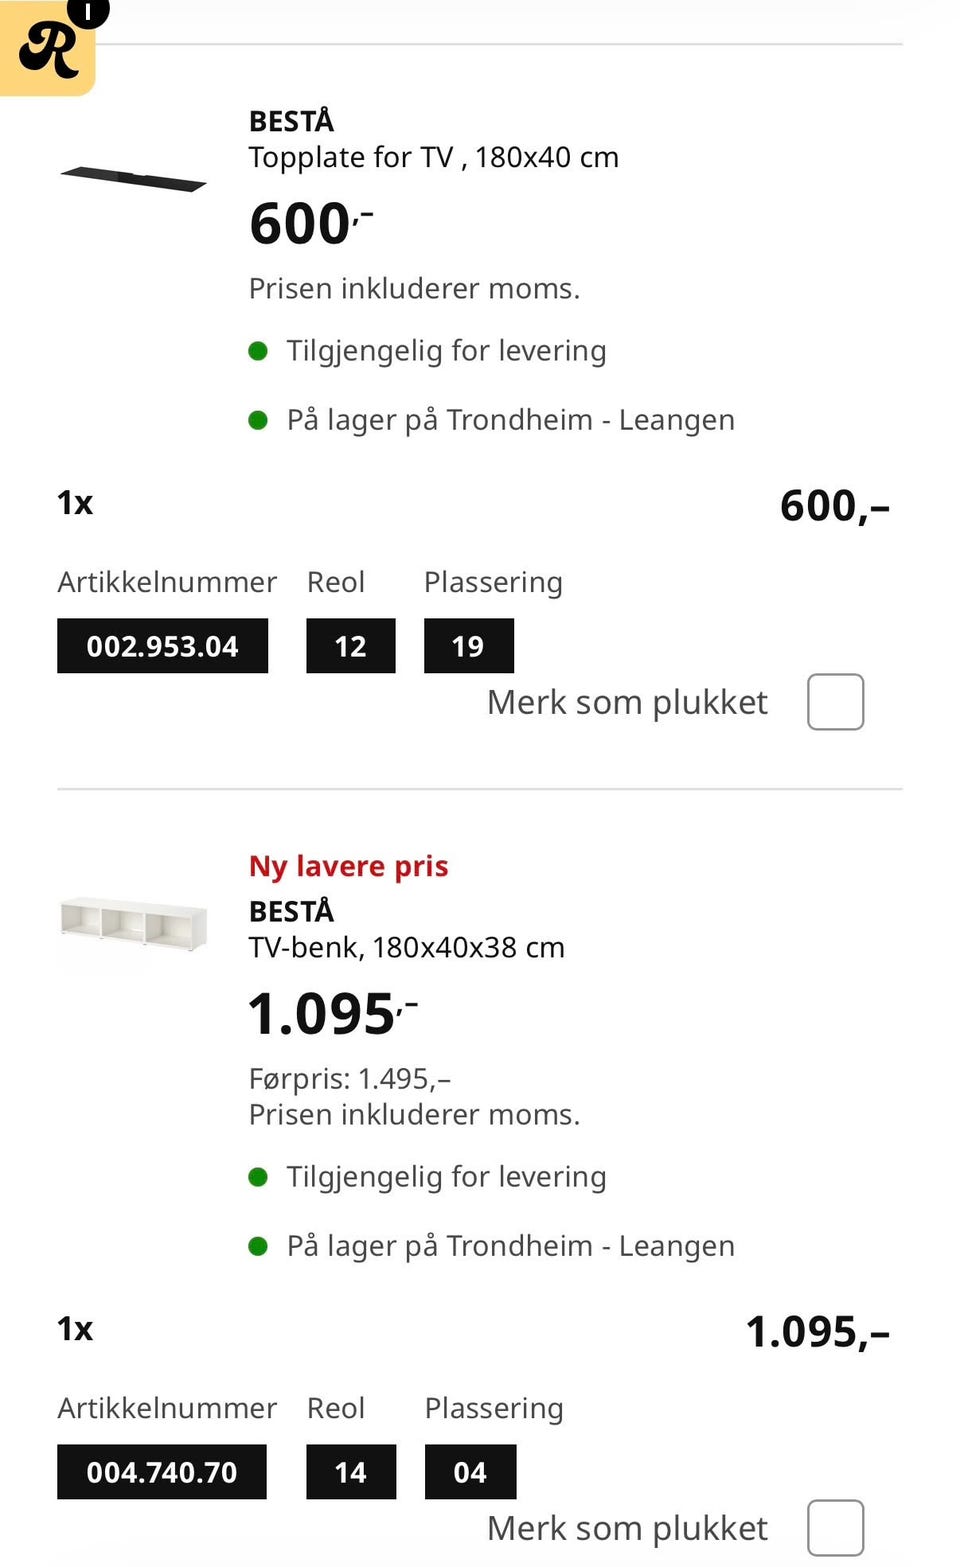Viewport: 960px width, 1567px height.
Task: Check Merk som plukket for the BESTÅ Topplate
Action: pyautogui.click(x=835, y=702)
